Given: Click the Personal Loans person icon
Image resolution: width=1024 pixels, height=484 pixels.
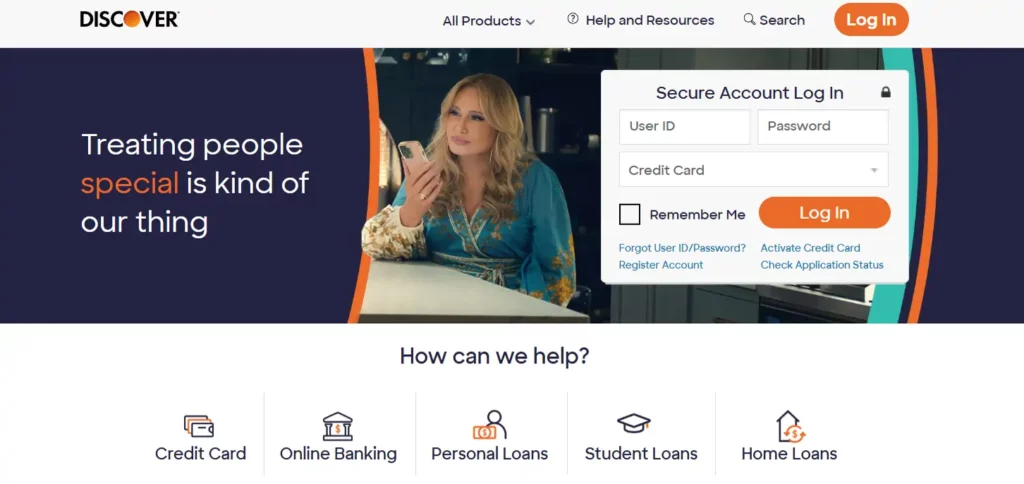Looking at the screenshot, I should pos(490,425).
